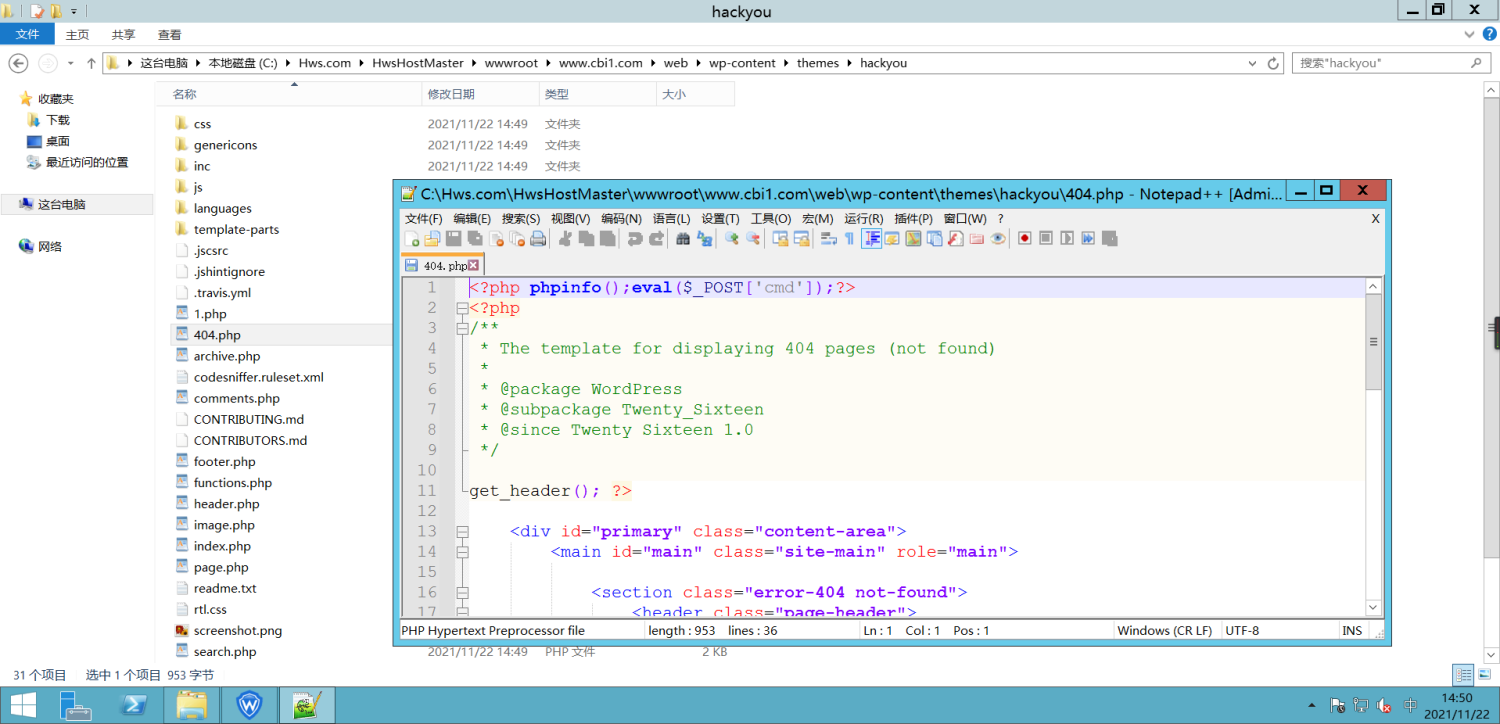Viewport: 1500px width, 724px height.
Task: Click the Undo arrow icon
Action: point(635,238)
